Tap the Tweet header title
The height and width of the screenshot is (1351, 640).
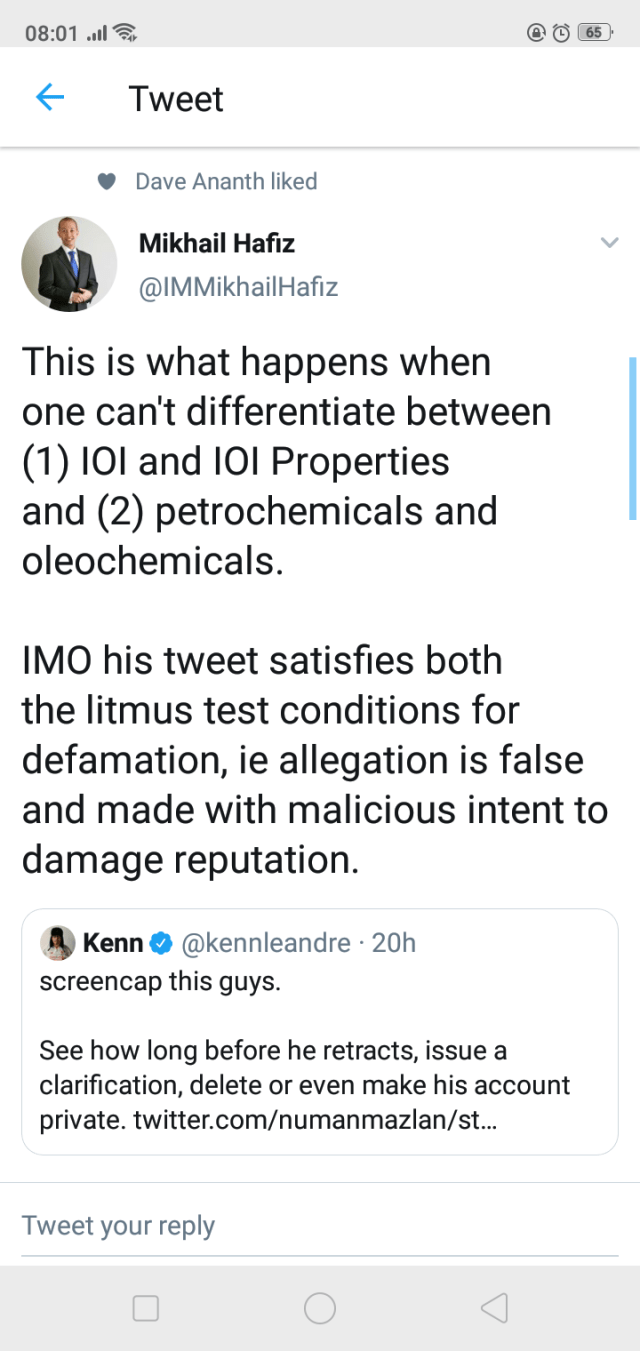(176, 99)
